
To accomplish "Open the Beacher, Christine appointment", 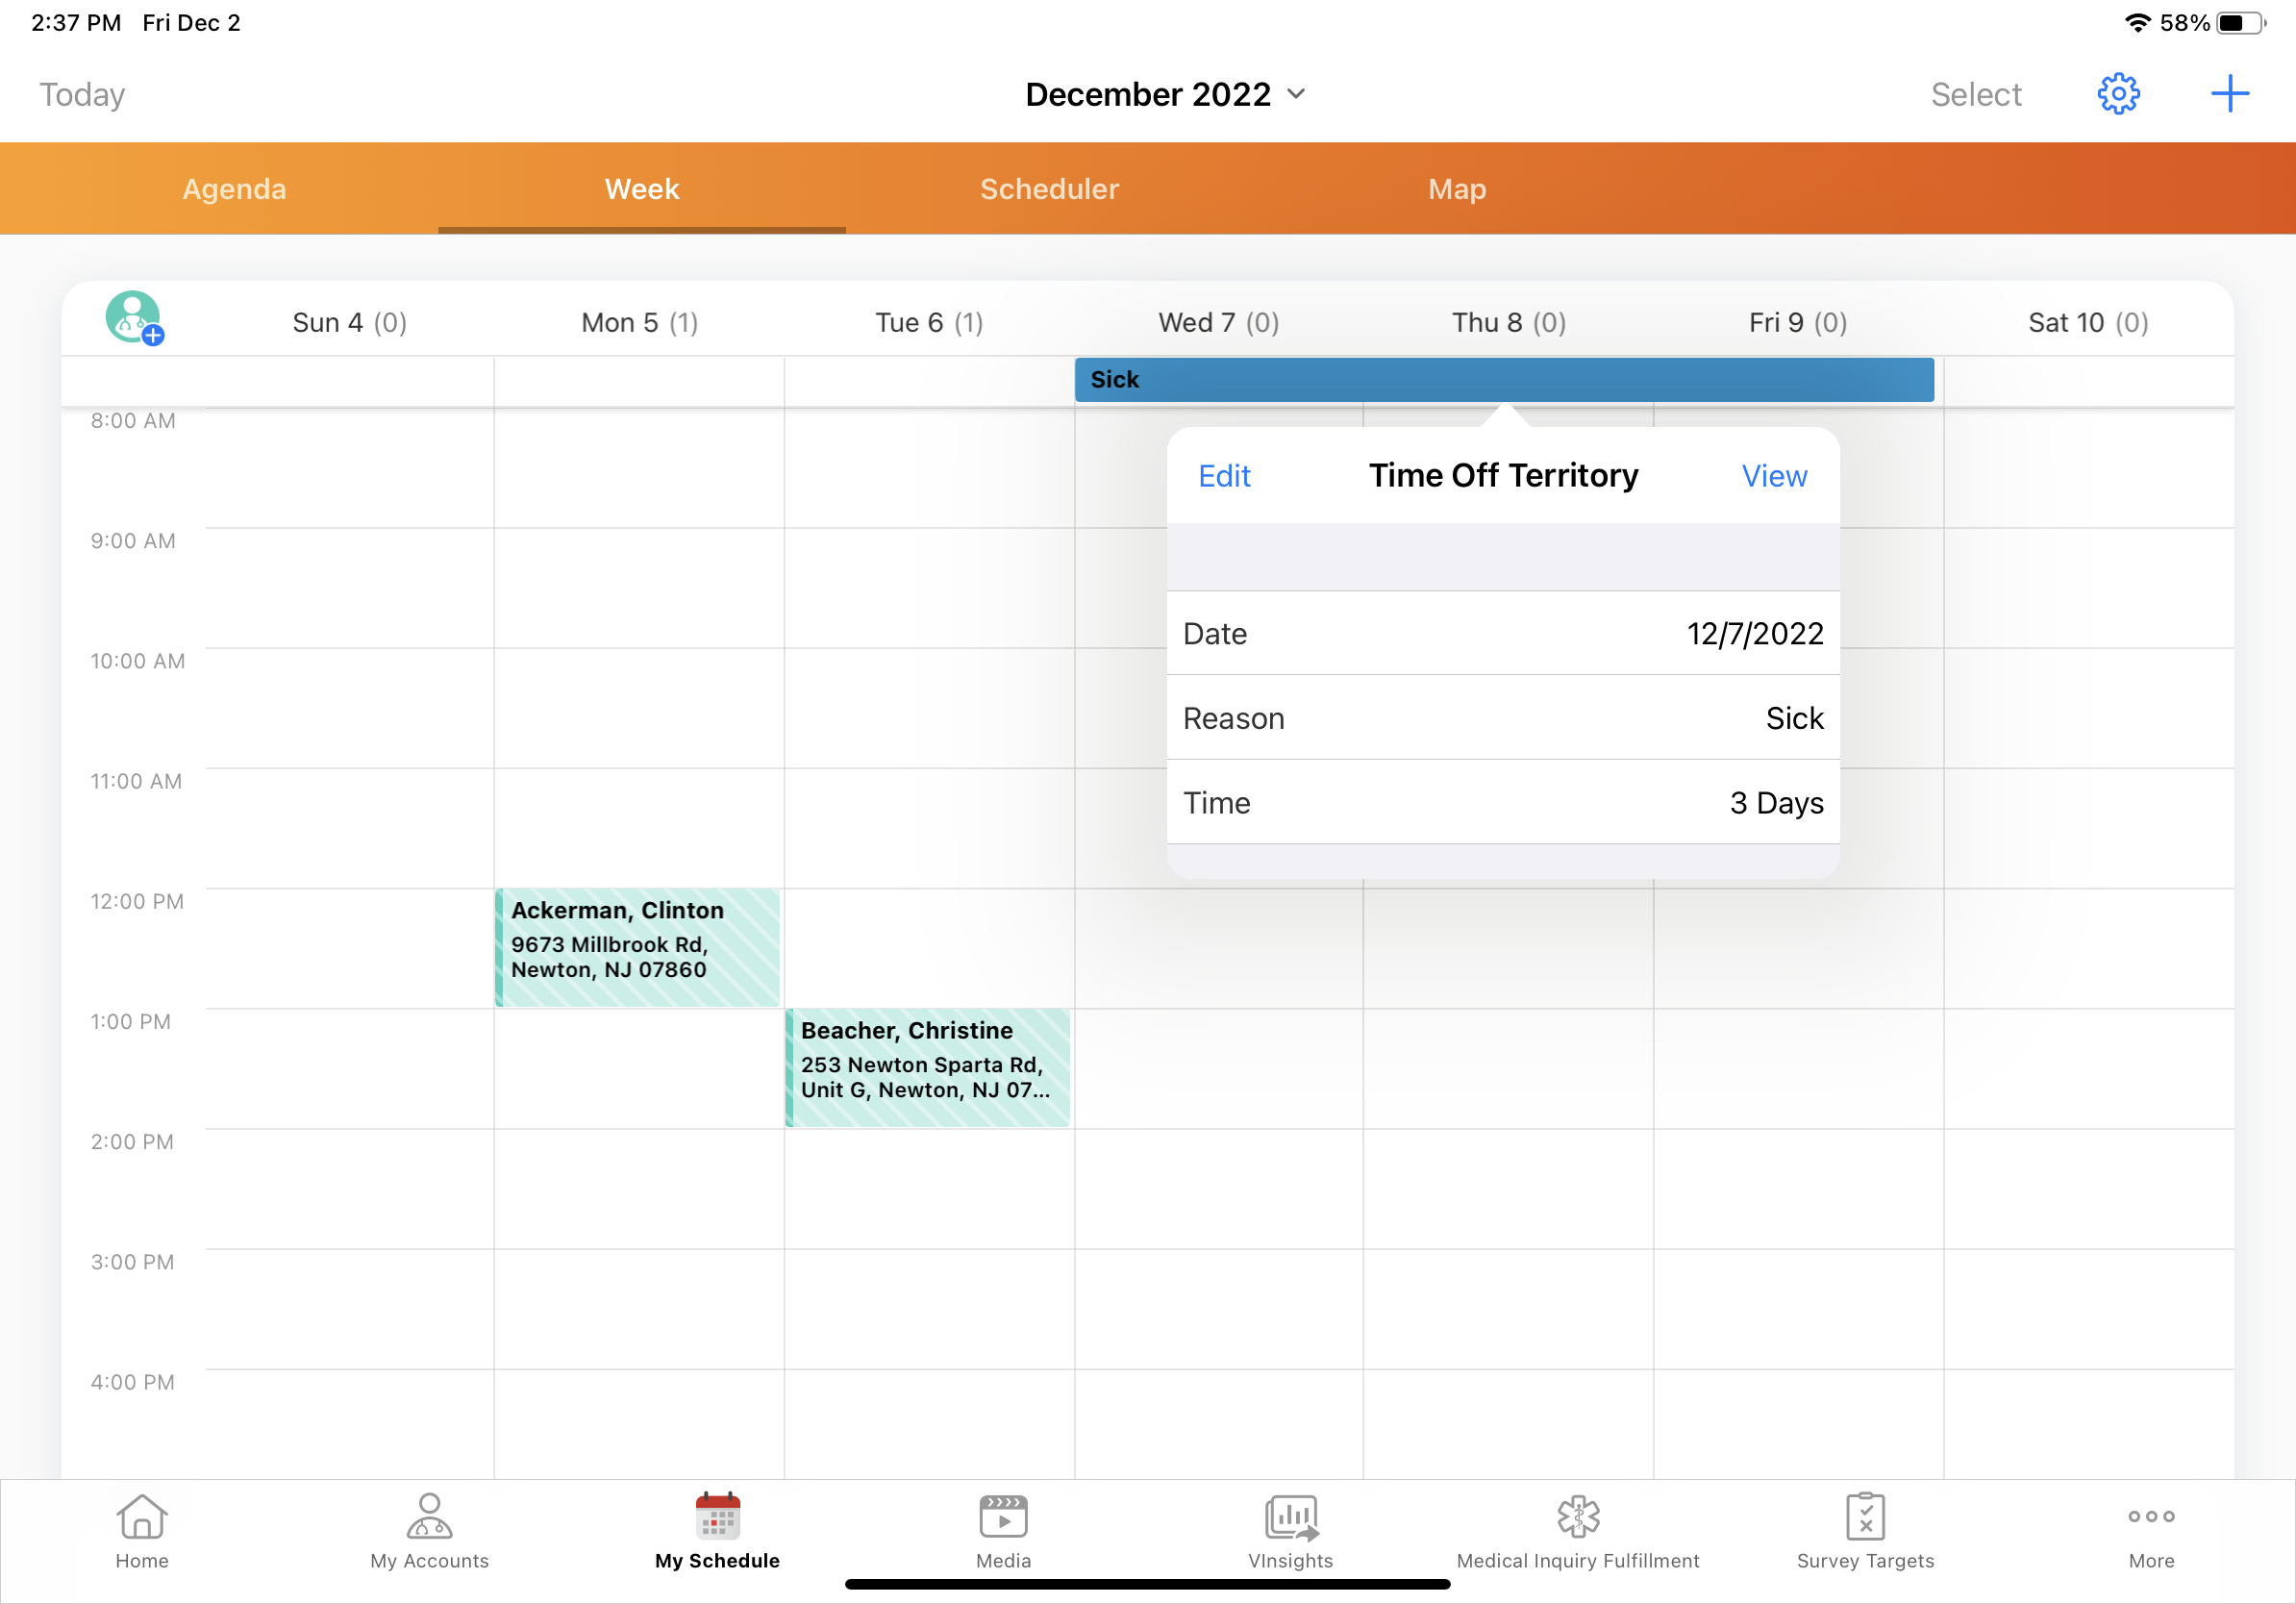I will tap(927, 1066).
